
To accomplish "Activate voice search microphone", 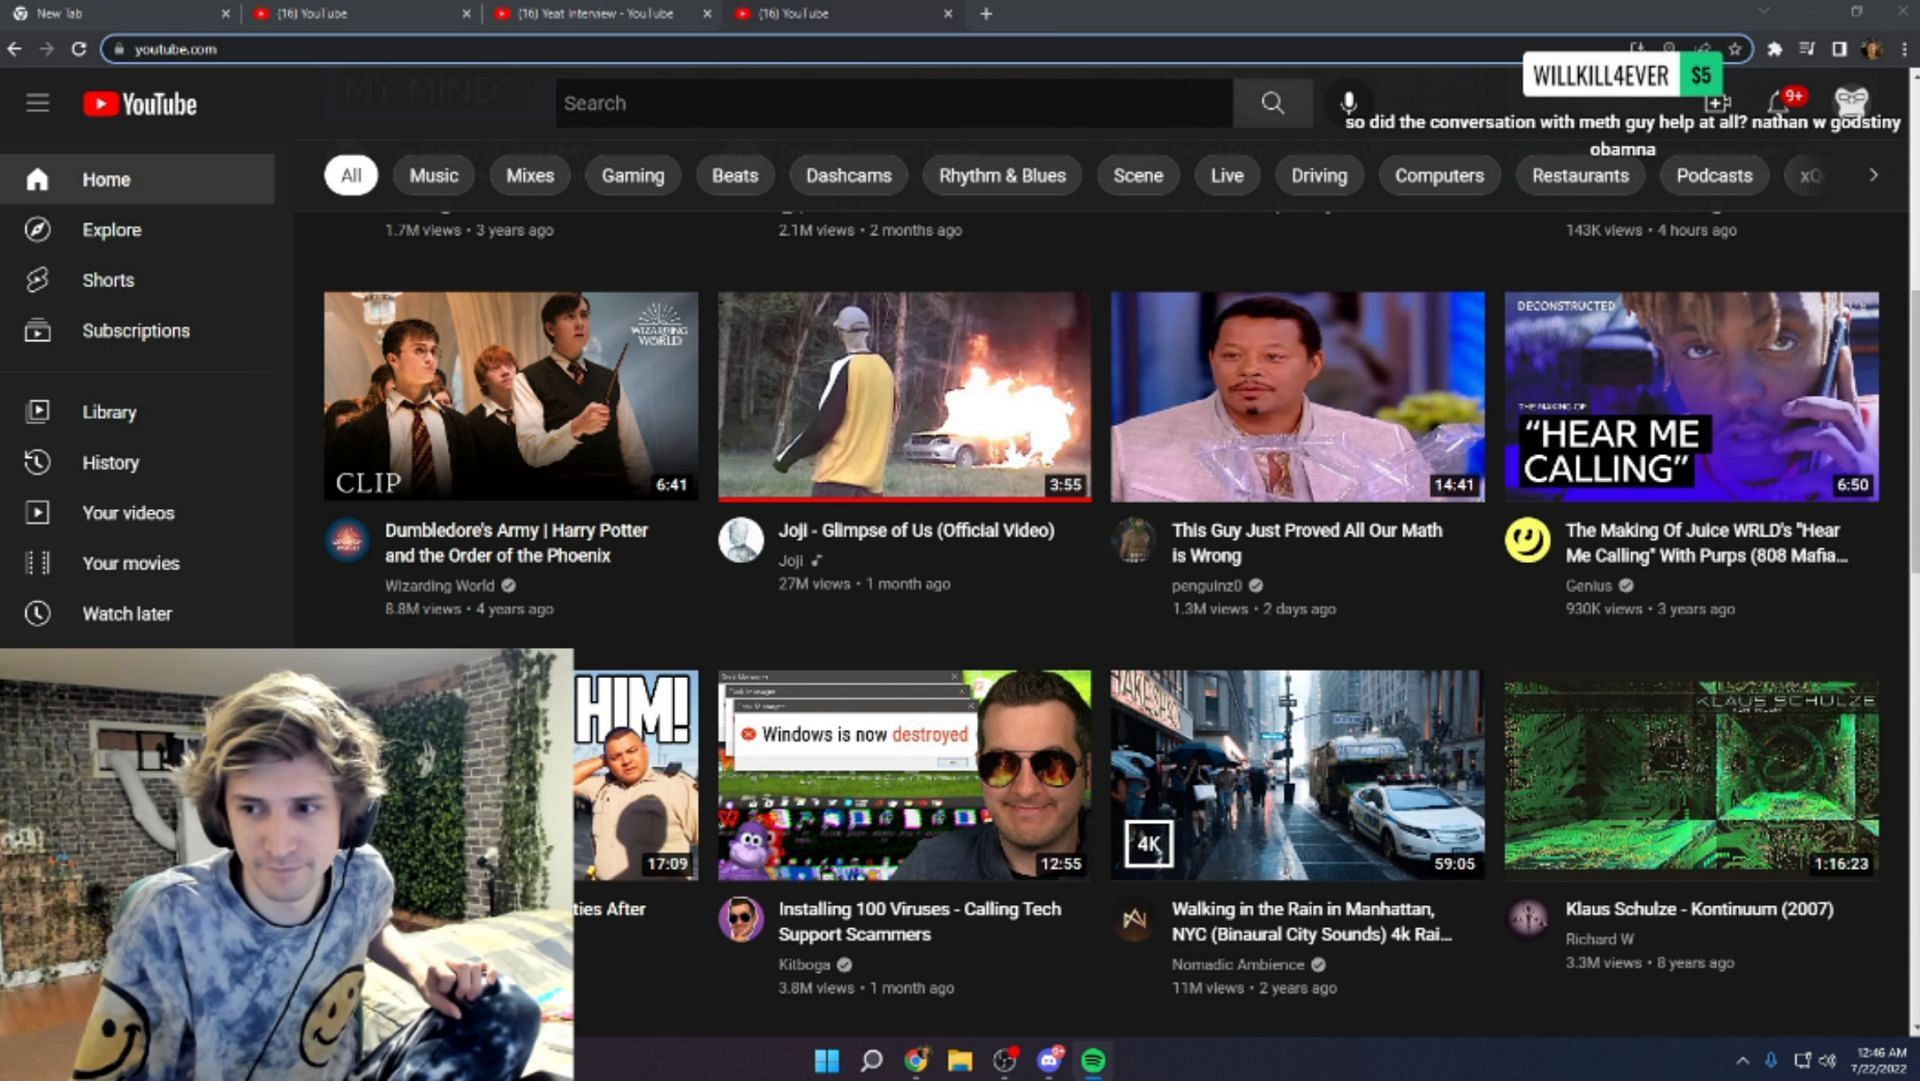I will pyautogui.click(x=1348, y=102).
